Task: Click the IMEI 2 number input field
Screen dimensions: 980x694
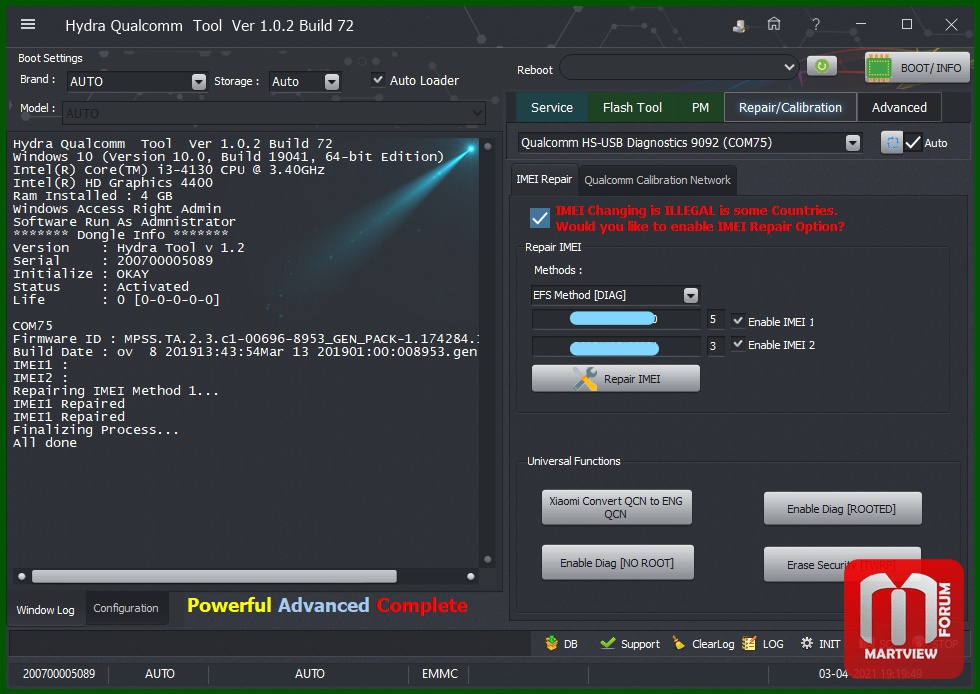Action: (x=616, y=346)
